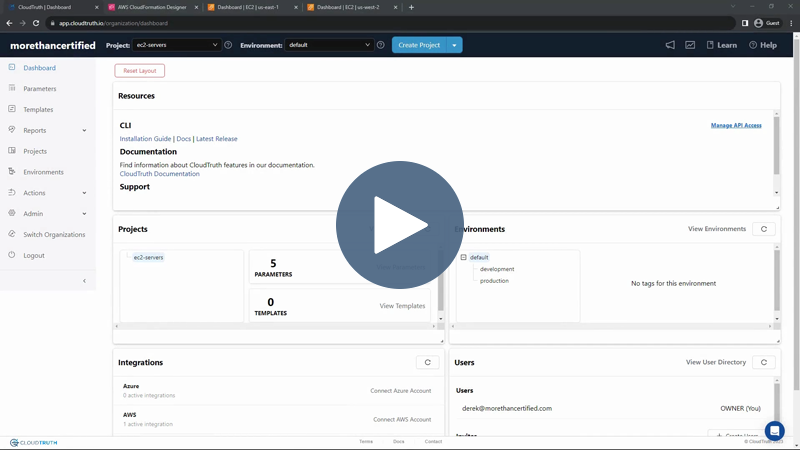Click the Reset Layout button
The height and width of the screenshot is (450, 800).
click(x=140, y=71)
